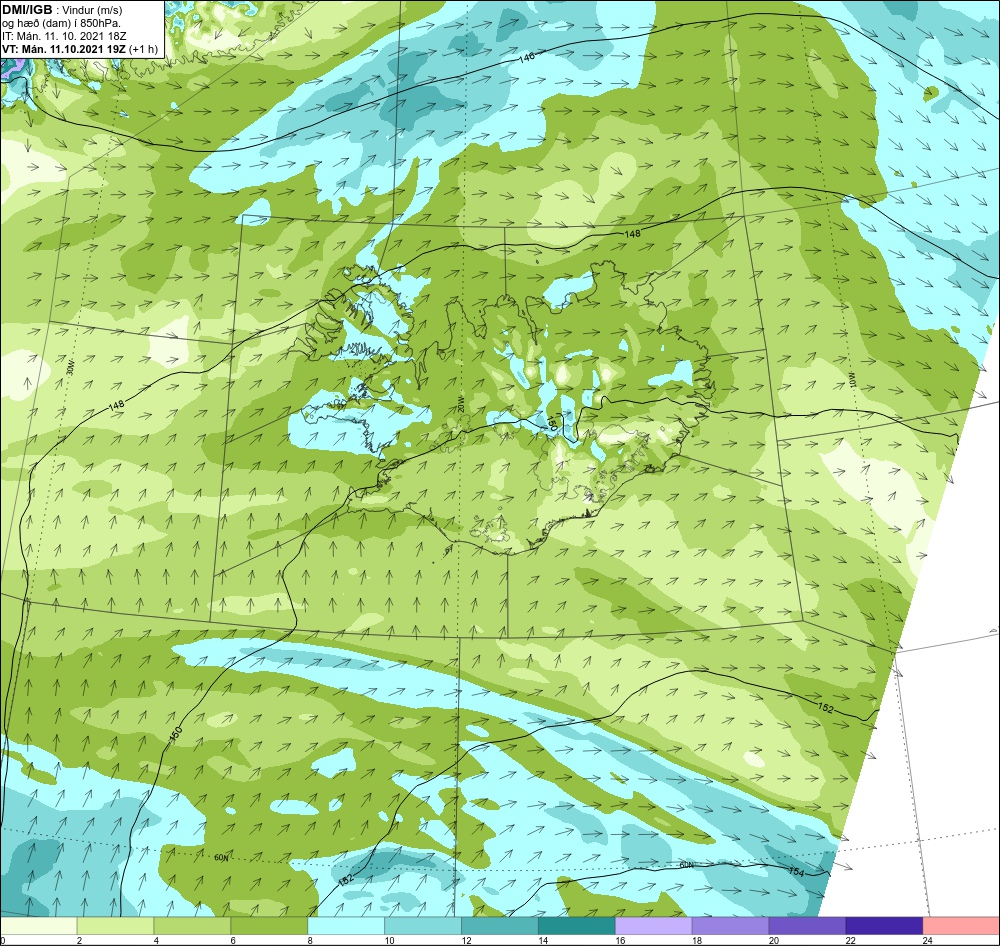Click the 'og hæð (dam) í 850hPa.' line
The width and height of the screenshot is (1000, 946).
[59, 23]
